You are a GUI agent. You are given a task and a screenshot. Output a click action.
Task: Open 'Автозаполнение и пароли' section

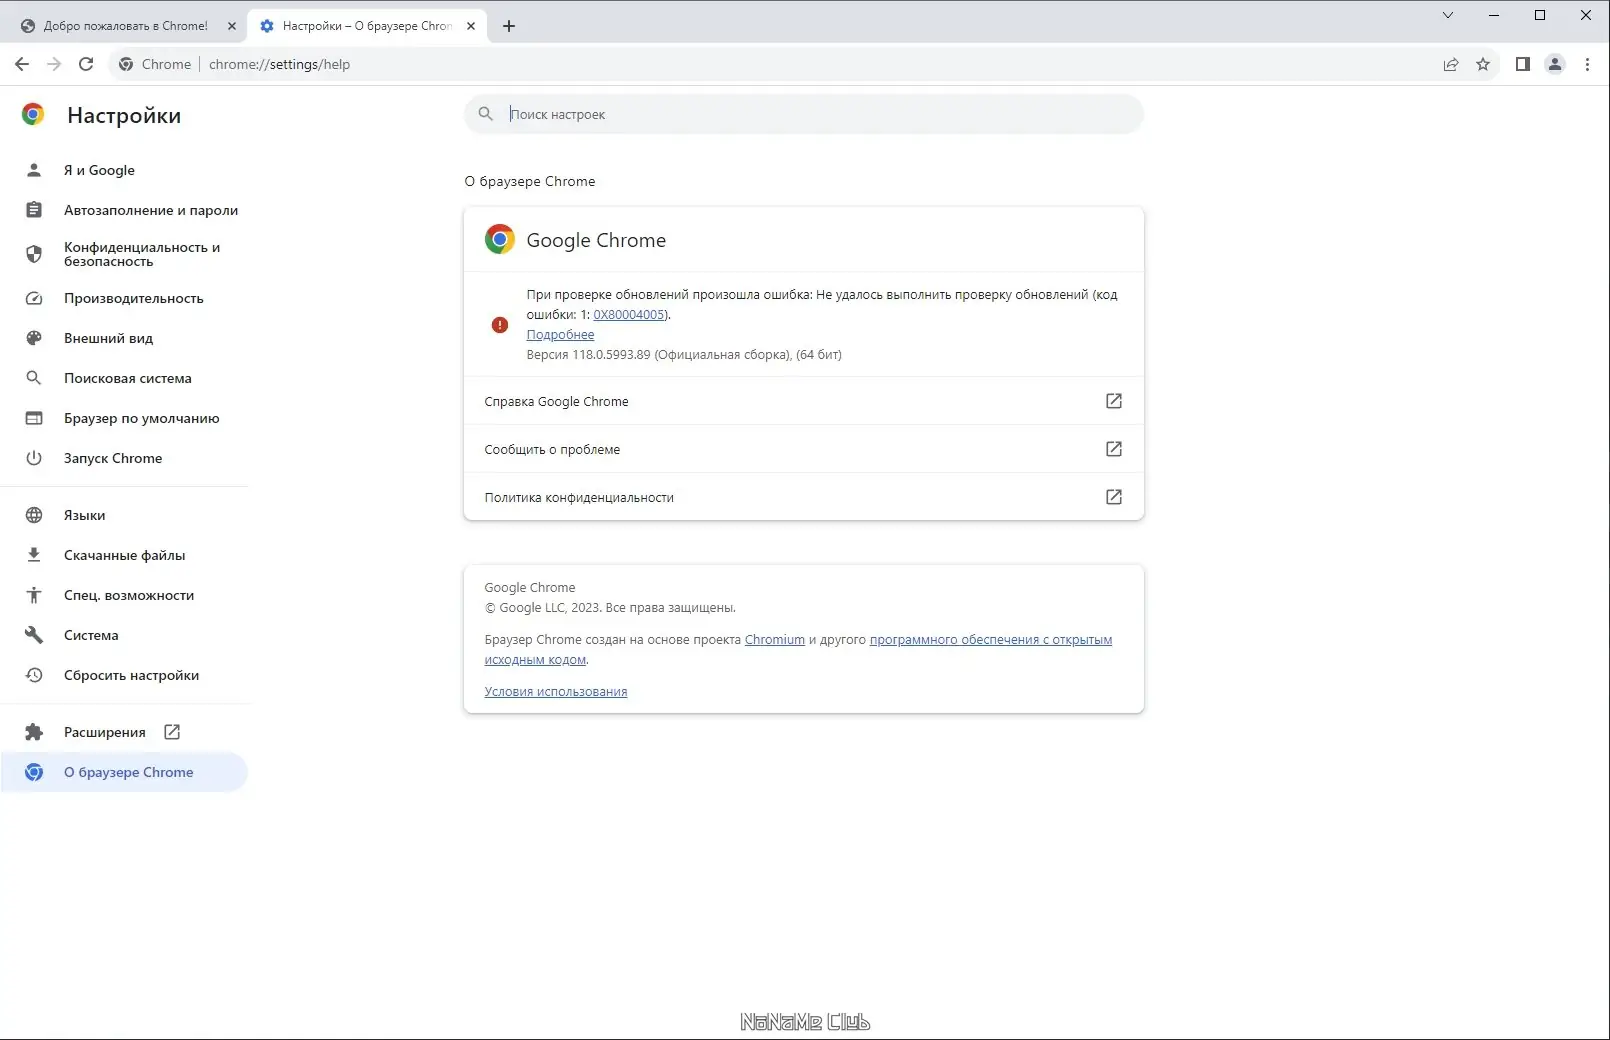coord(124,210)
